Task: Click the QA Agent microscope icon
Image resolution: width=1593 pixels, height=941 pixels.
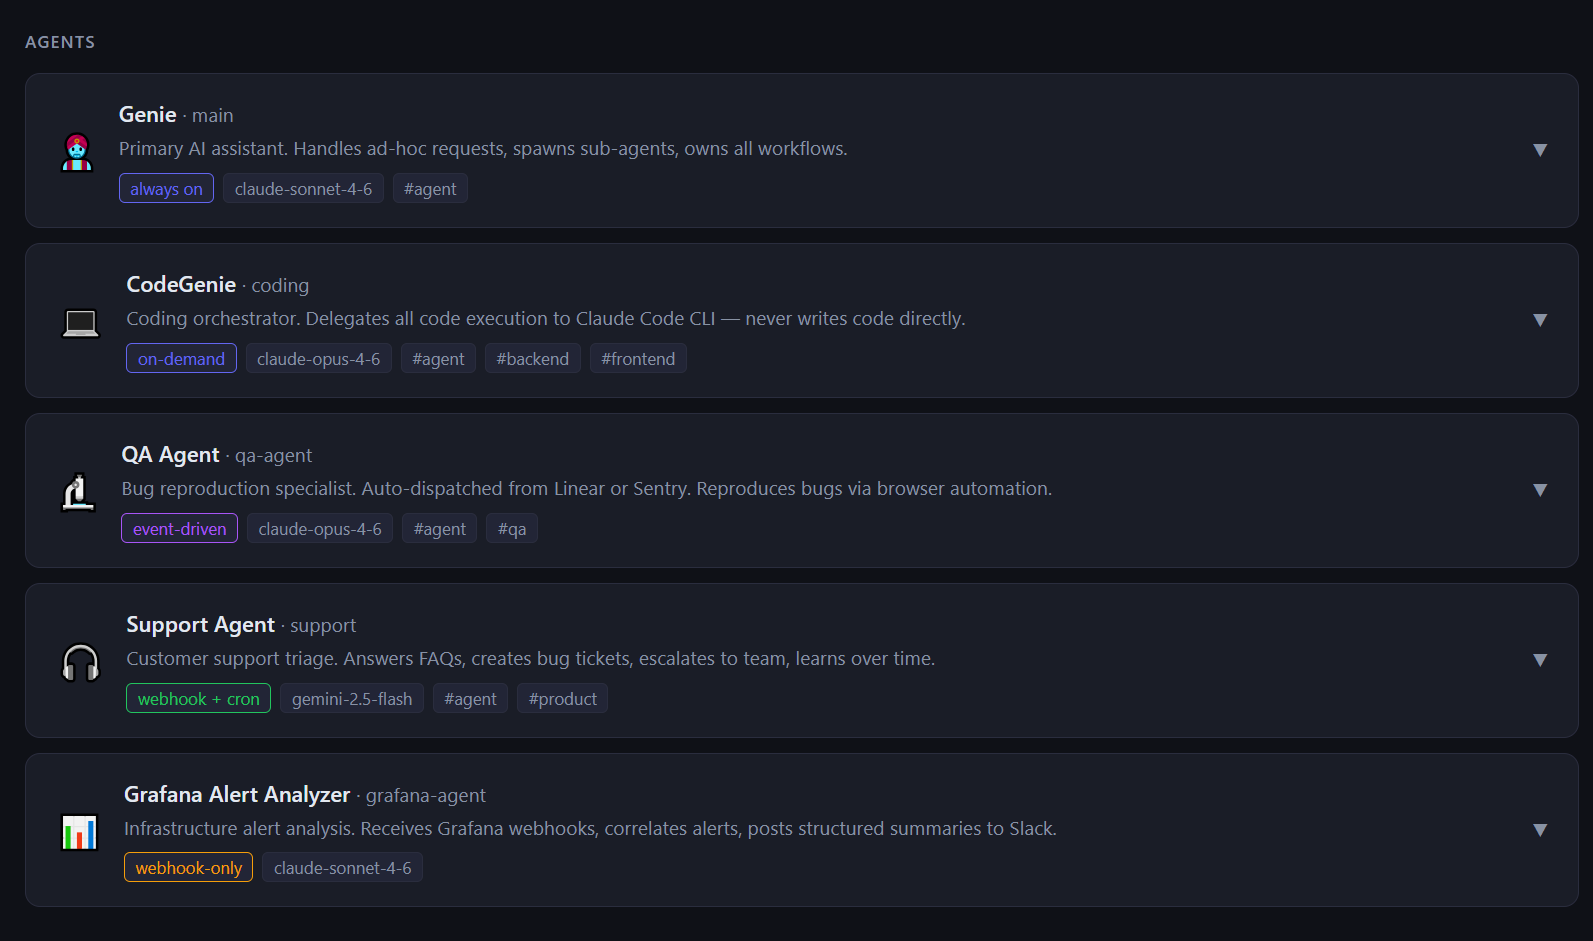Action: tap(78, 492)
